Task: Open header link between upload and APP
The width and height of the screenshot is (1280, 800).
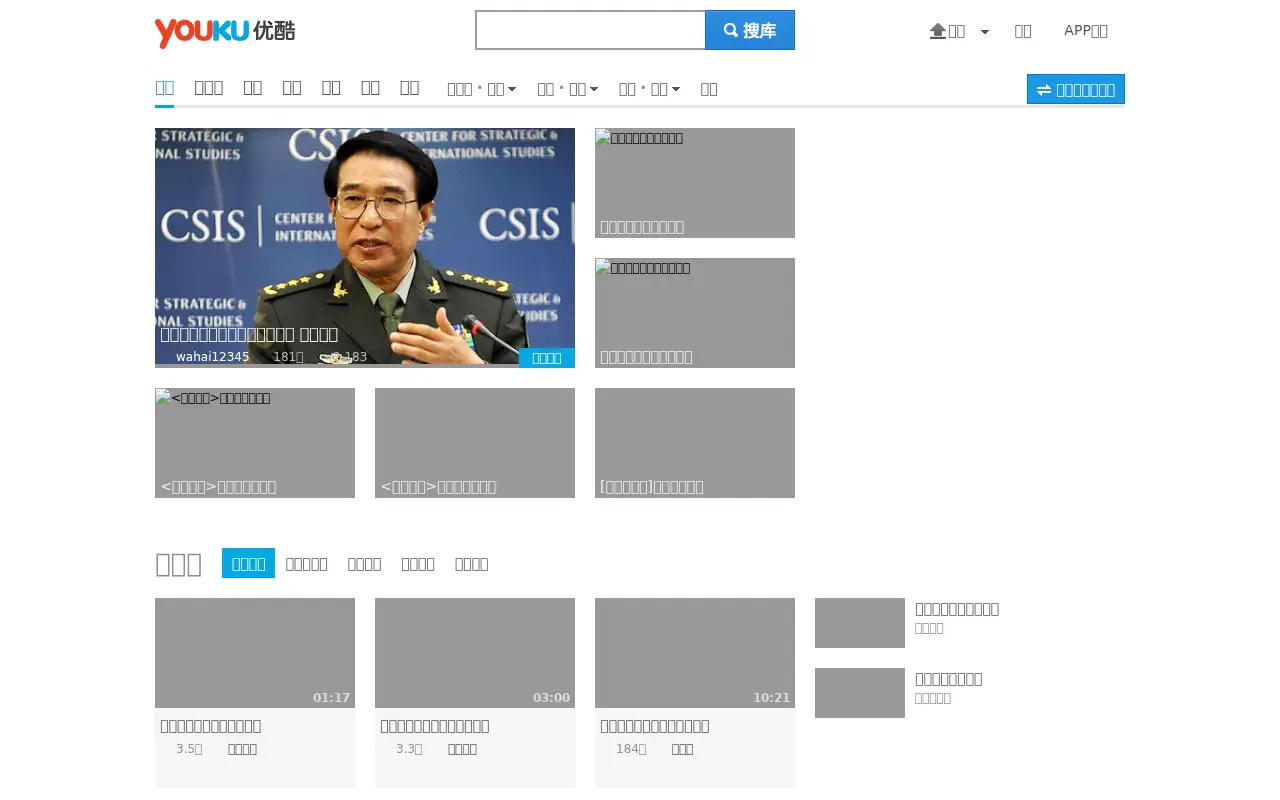Action: [1023, 31]
